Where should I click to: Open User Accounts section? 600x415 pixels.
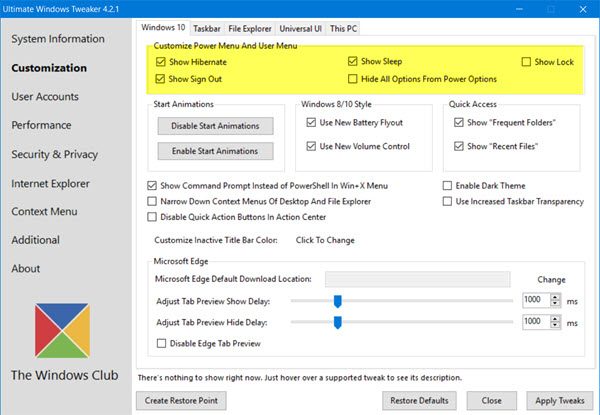(x=45, y=96)
